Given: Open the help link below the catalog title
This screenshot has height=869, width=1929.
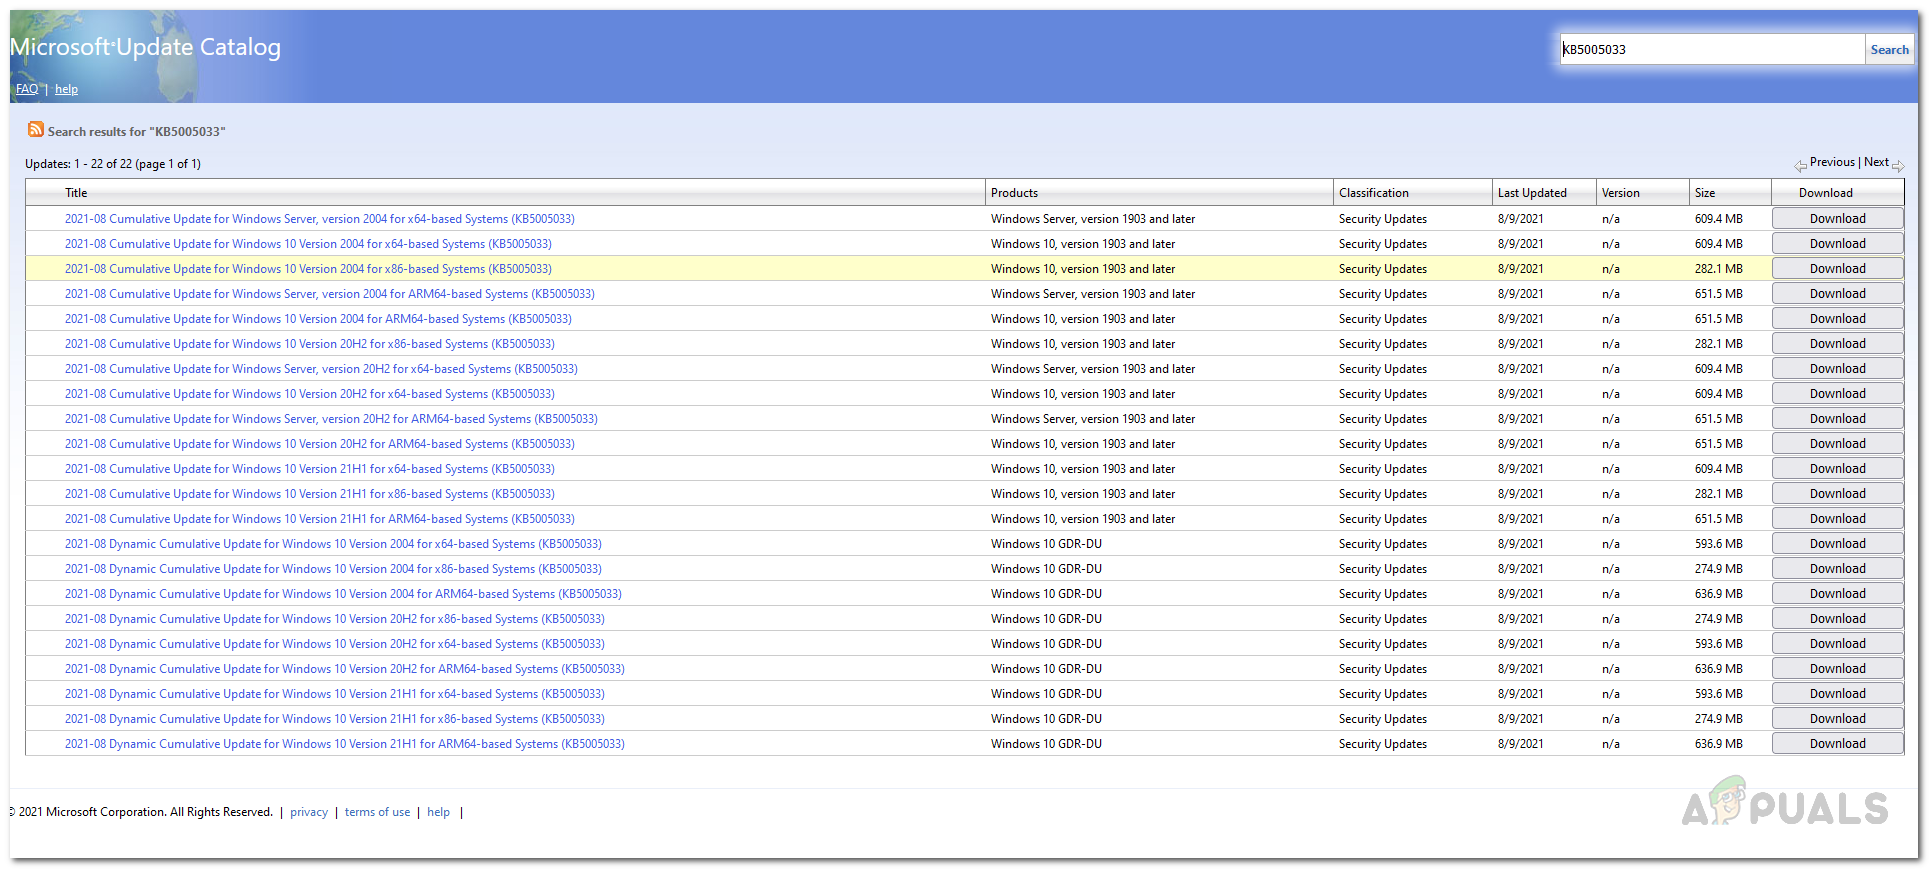Looking at the screenshot, I should point(66,89).
